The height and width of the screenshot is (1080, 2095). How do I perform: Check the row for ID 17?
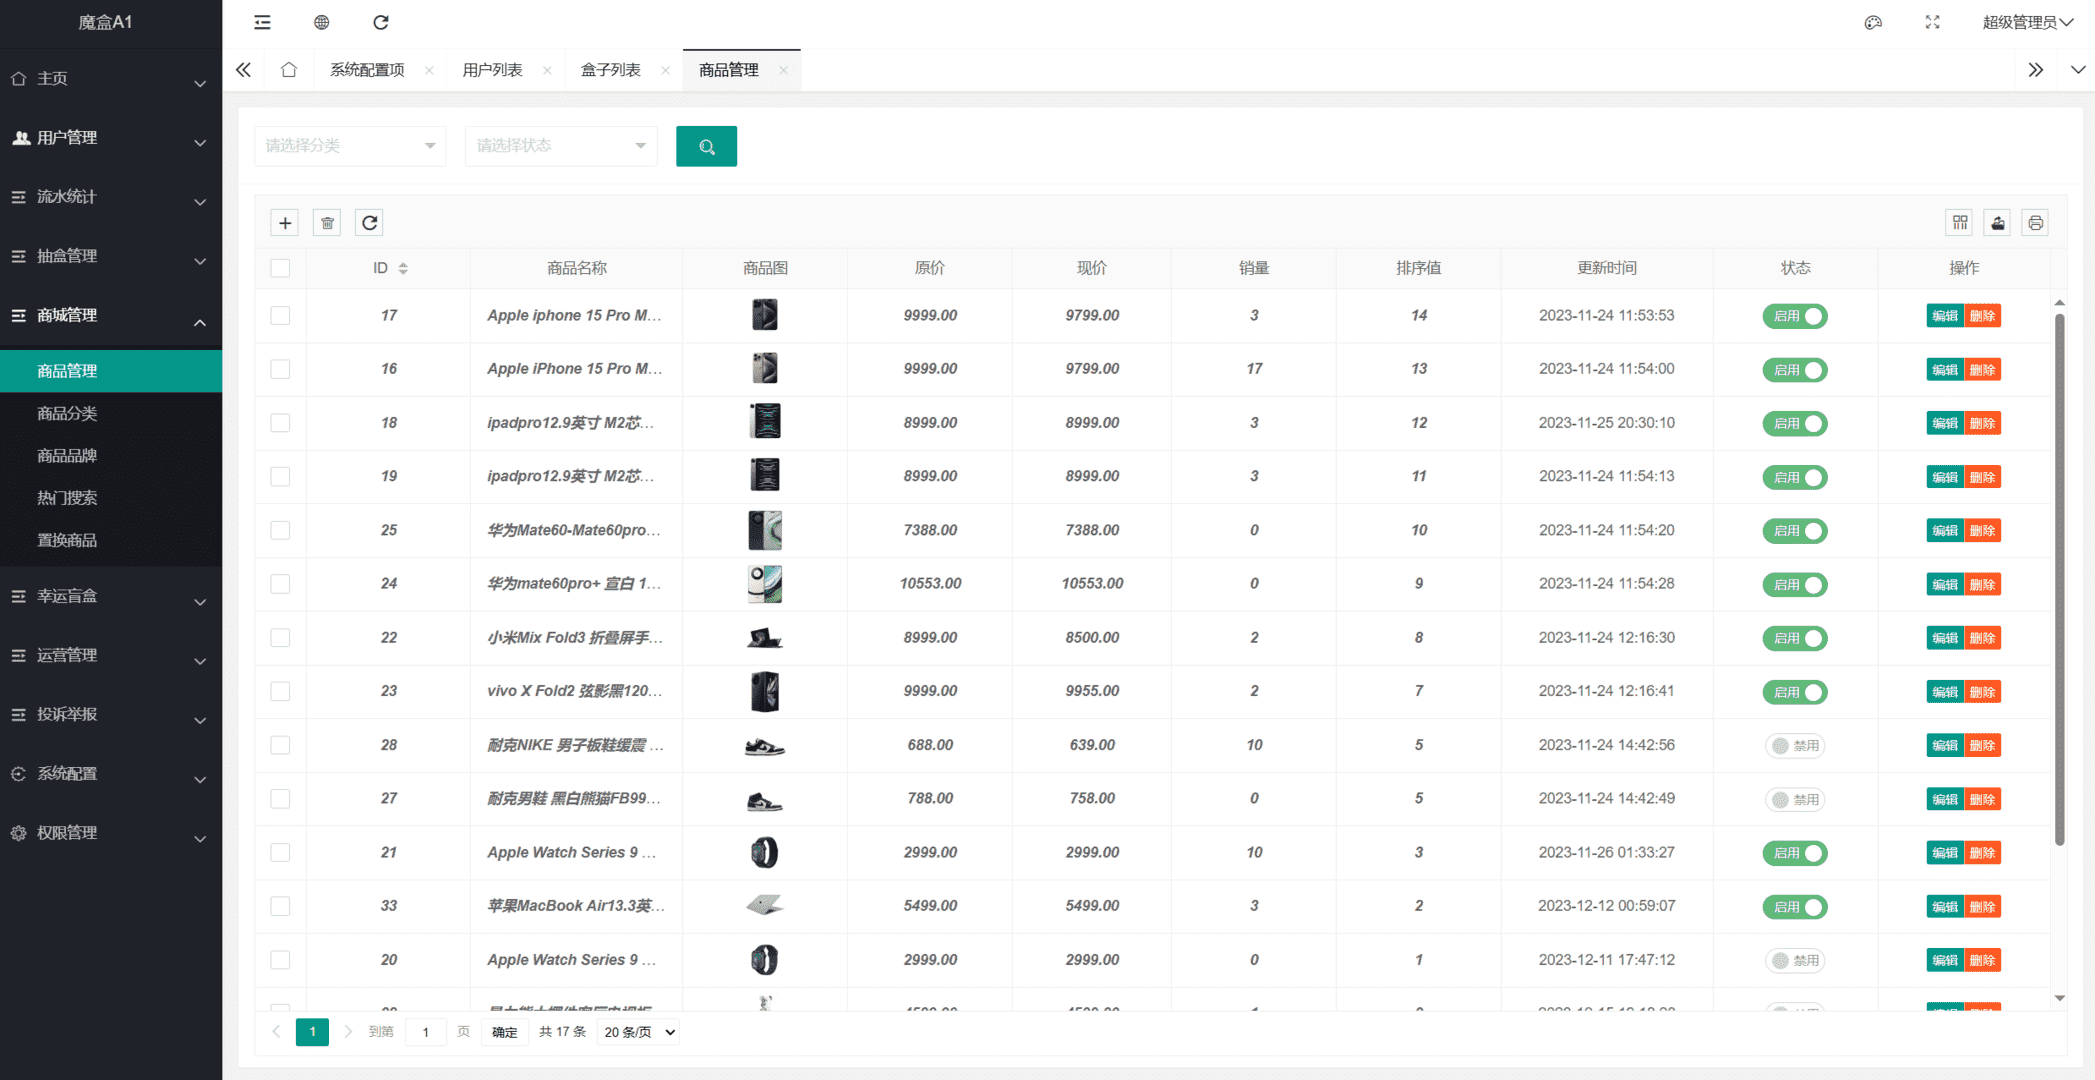280,315
